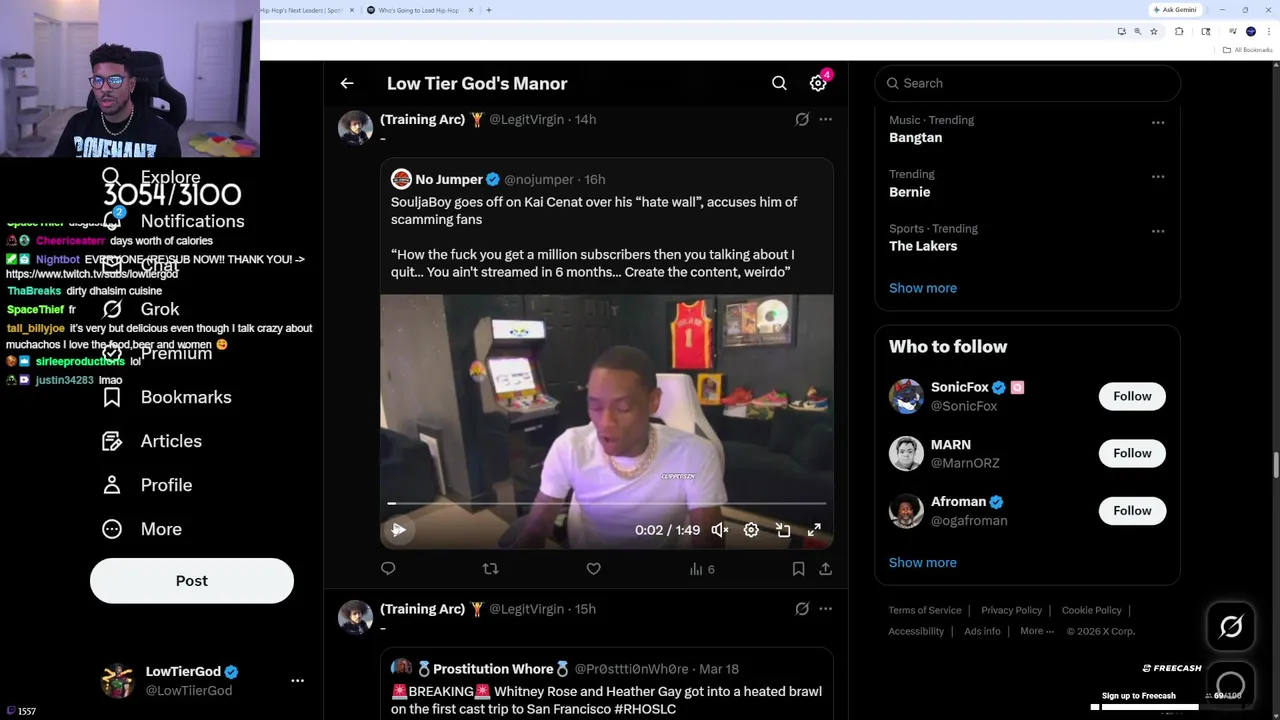The width and height of the screenshot is (1280, 720).
Task: Open Privacy Policy link
Action: coord(1011,610)
